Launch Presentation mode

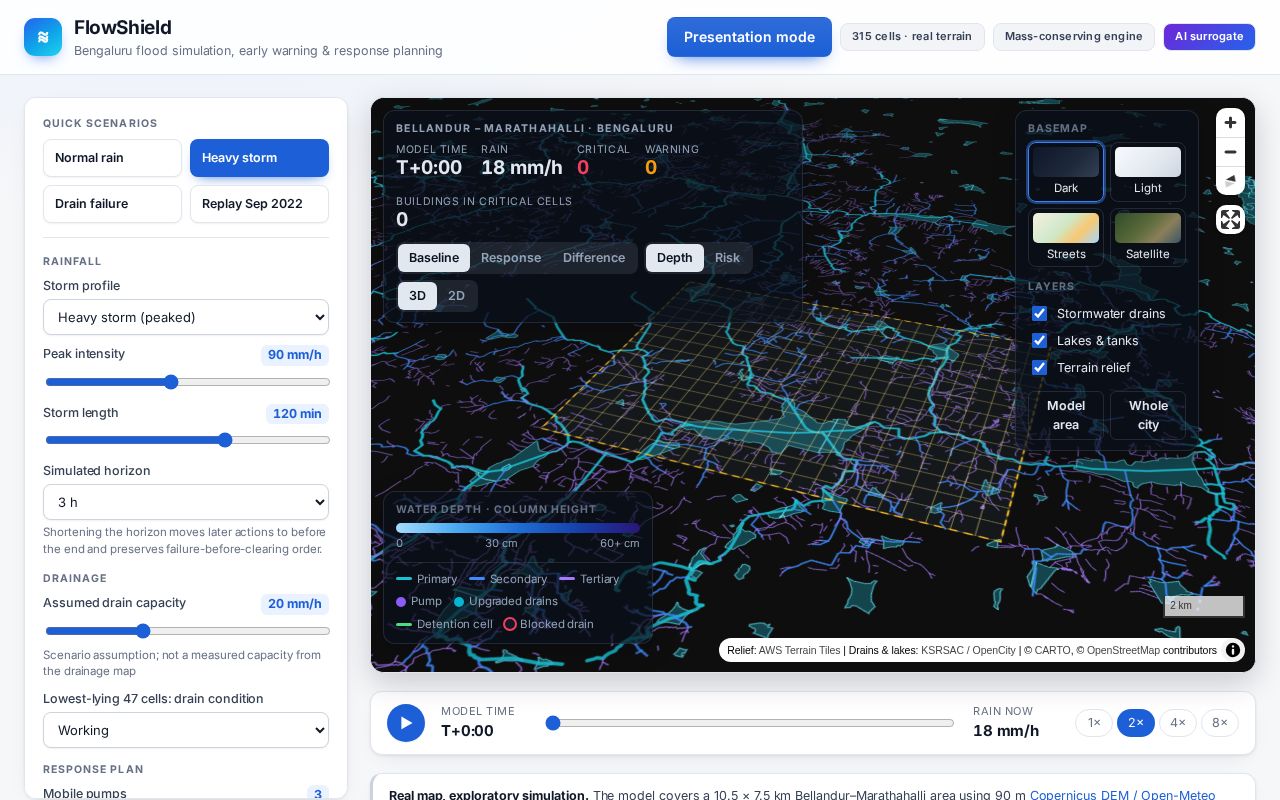tap(749, 37)
